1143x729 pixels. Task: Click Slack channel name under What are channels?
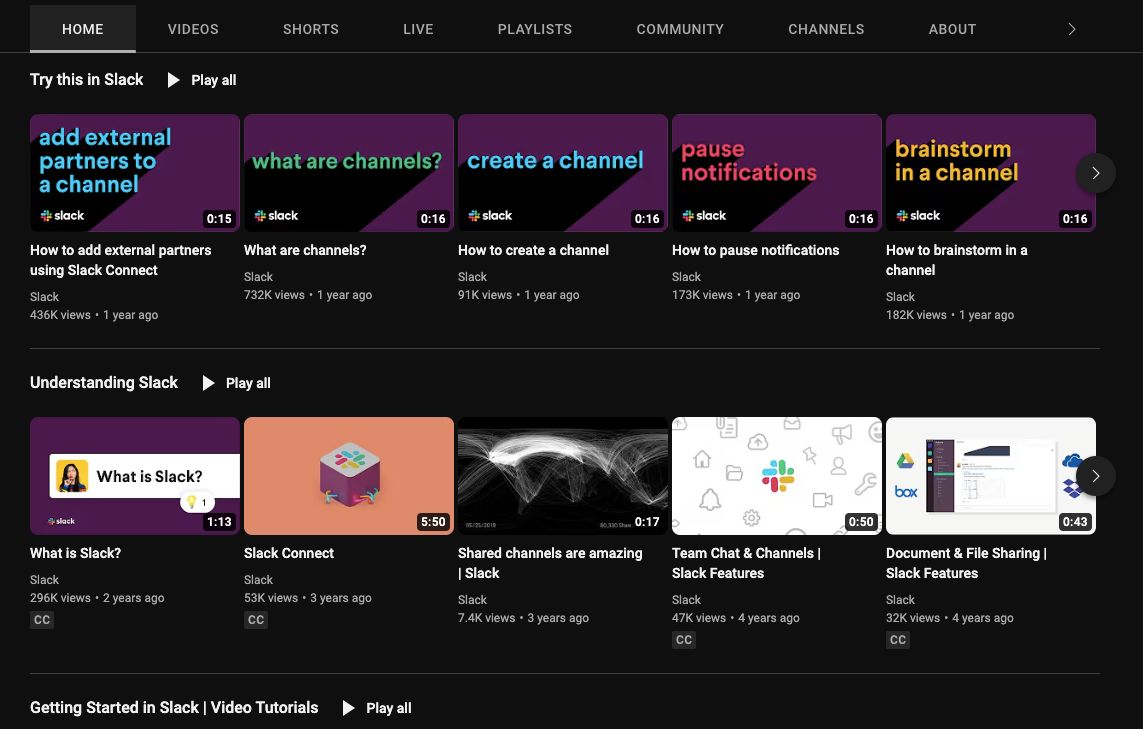click(x=258, y=277)
